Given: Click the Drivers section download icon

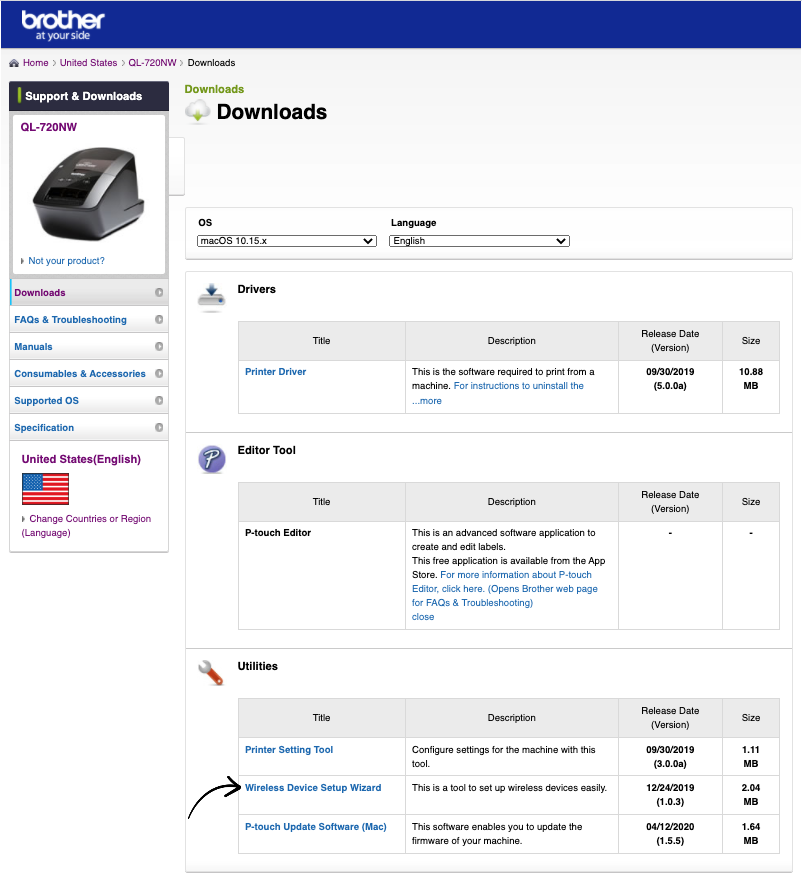Looking at the screenshot, I should click(x=211, y=296).
